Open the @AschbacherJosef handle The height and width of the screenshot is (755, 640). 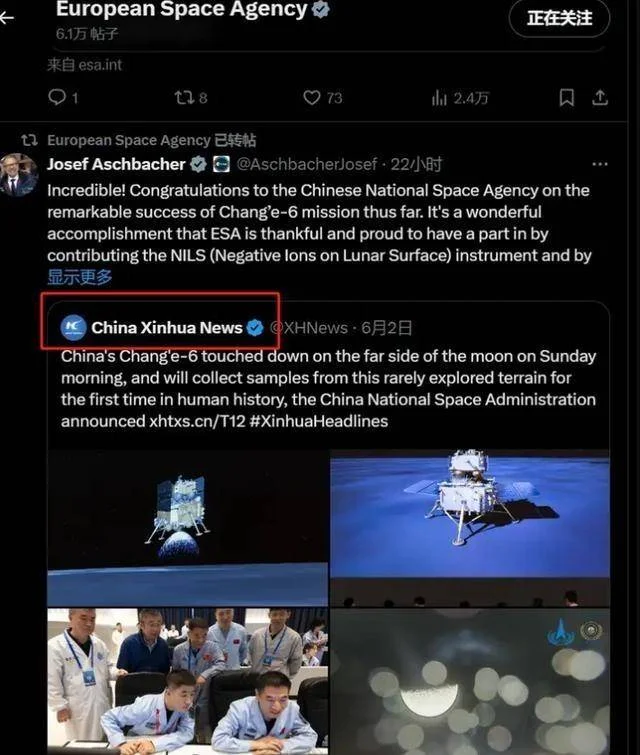307,164
